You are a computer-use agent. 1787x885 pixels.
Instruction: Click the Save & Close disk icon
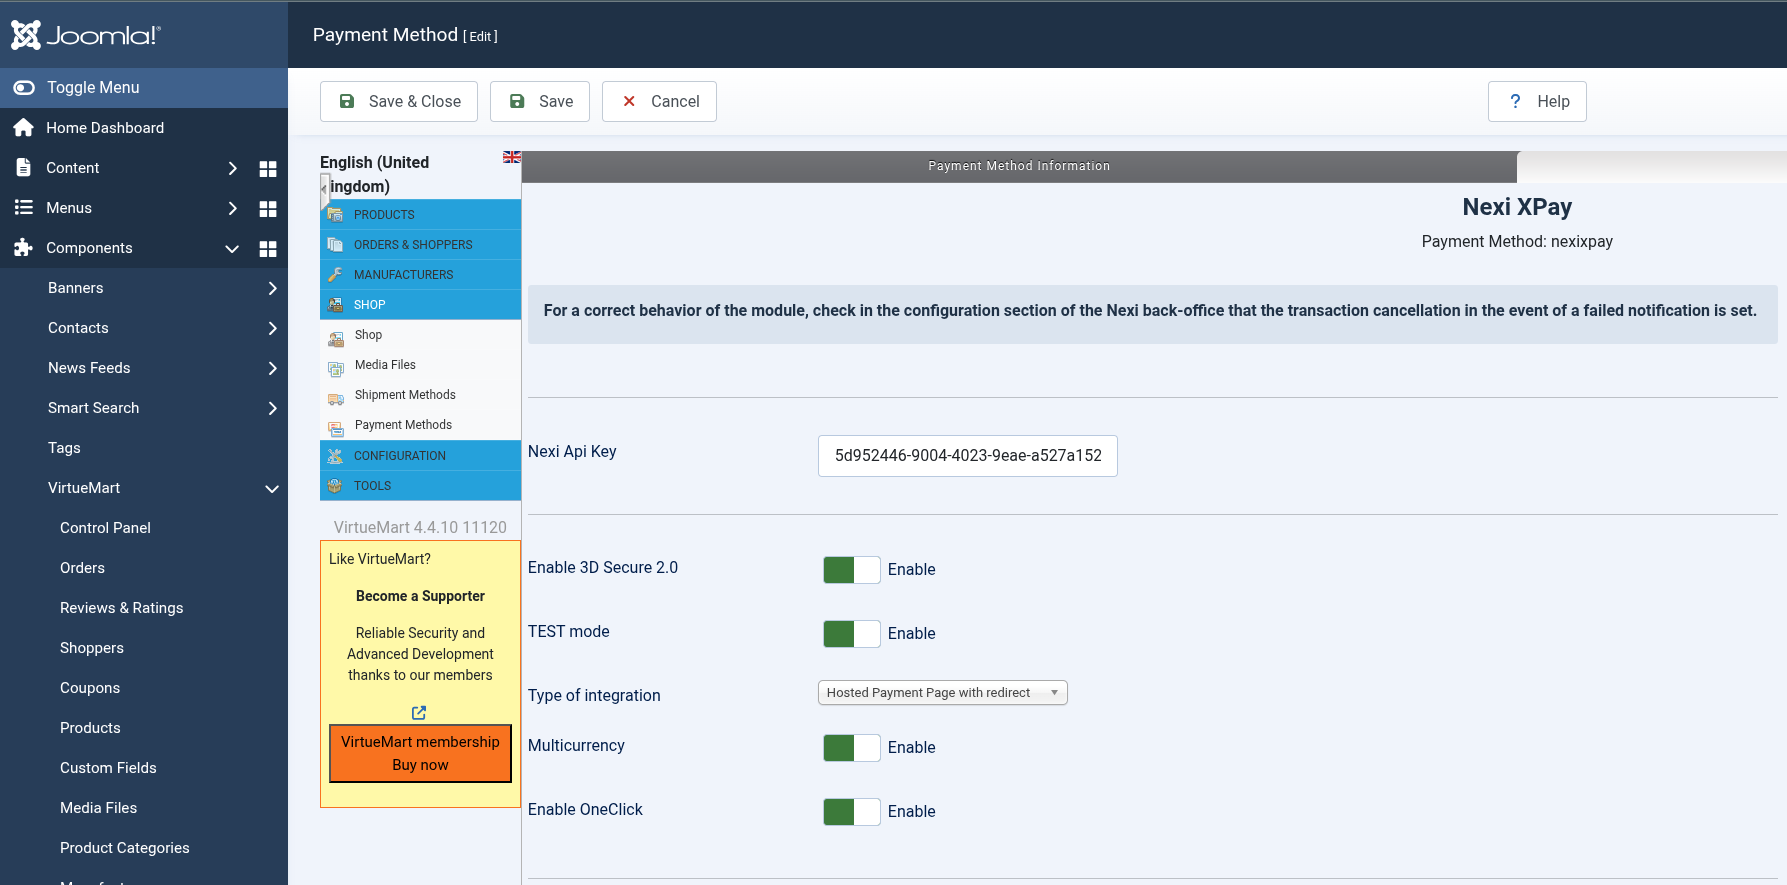pyautogui.click(x=347, y=101)
